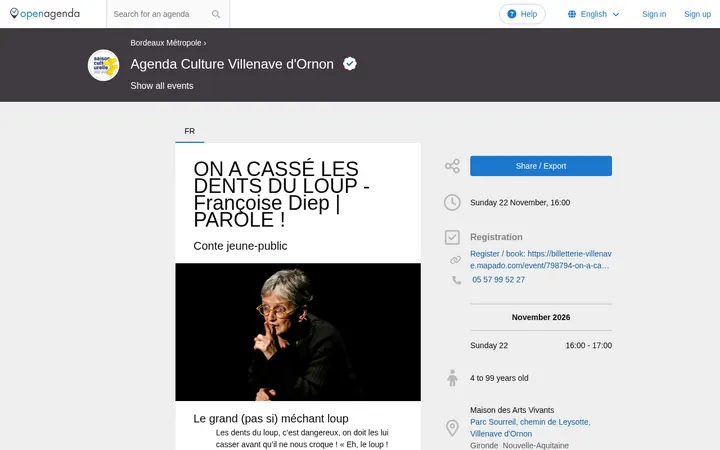Screen dimensions: 720x450
Task: Select the FR language tab
Action: tap(190, 131)
